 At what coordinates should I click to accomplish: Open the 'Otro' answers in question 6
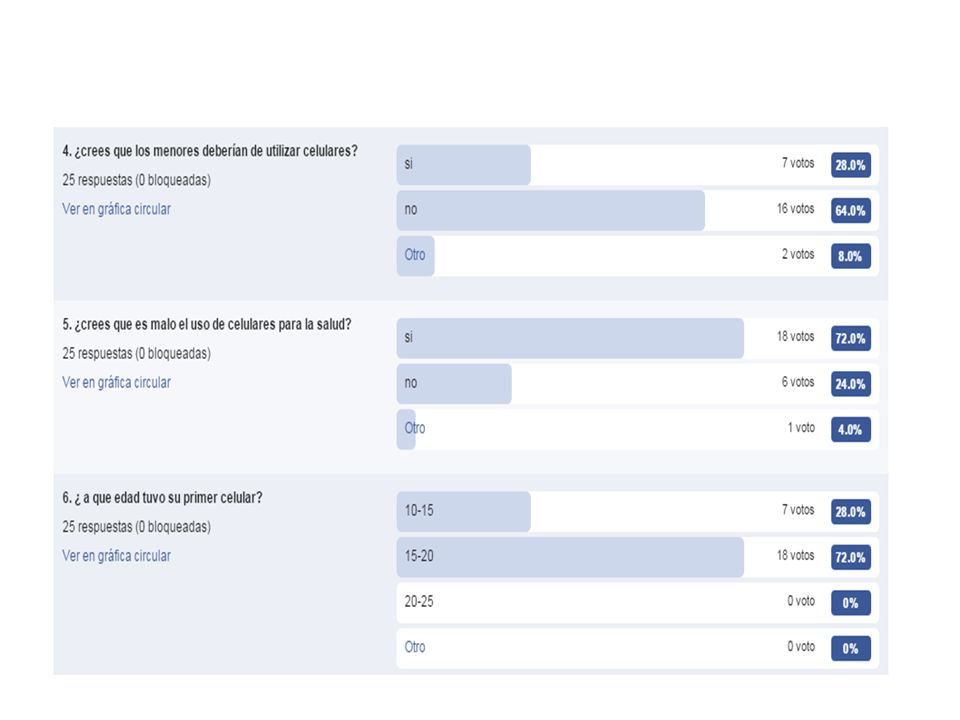[x=414, y=647]
